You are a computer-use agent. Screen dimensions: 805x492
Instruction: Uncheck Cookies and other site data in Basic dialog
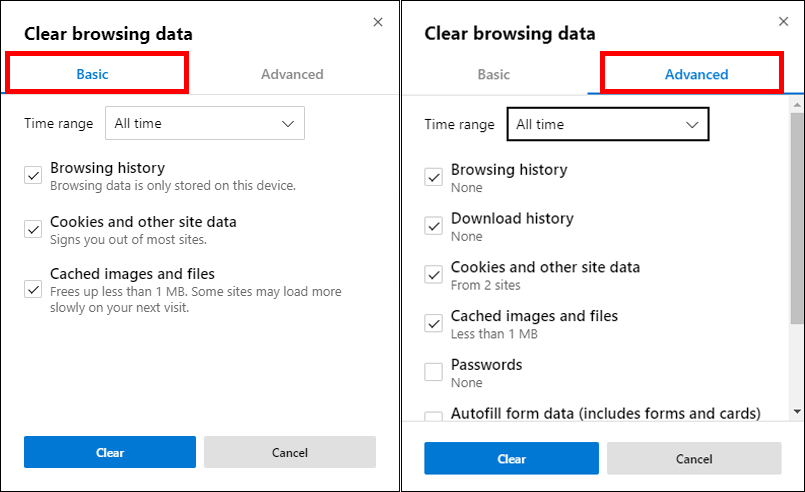(33, 229)
